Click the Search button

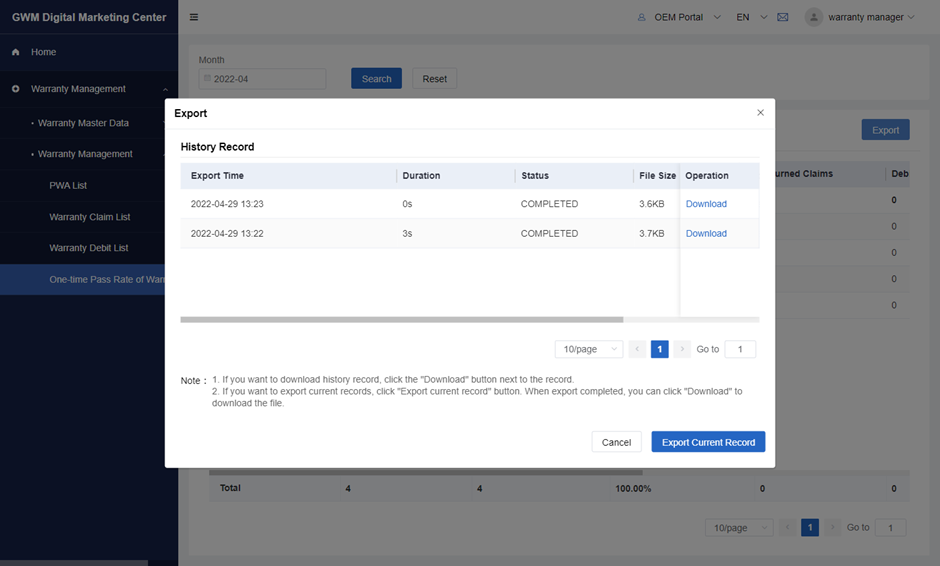[376, 79]
